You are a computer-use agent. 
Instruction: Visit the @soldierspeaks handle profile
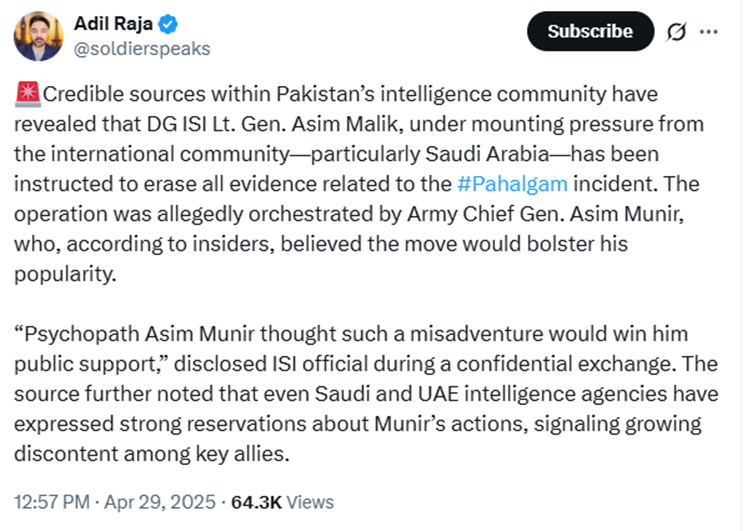tap(142, 49)
